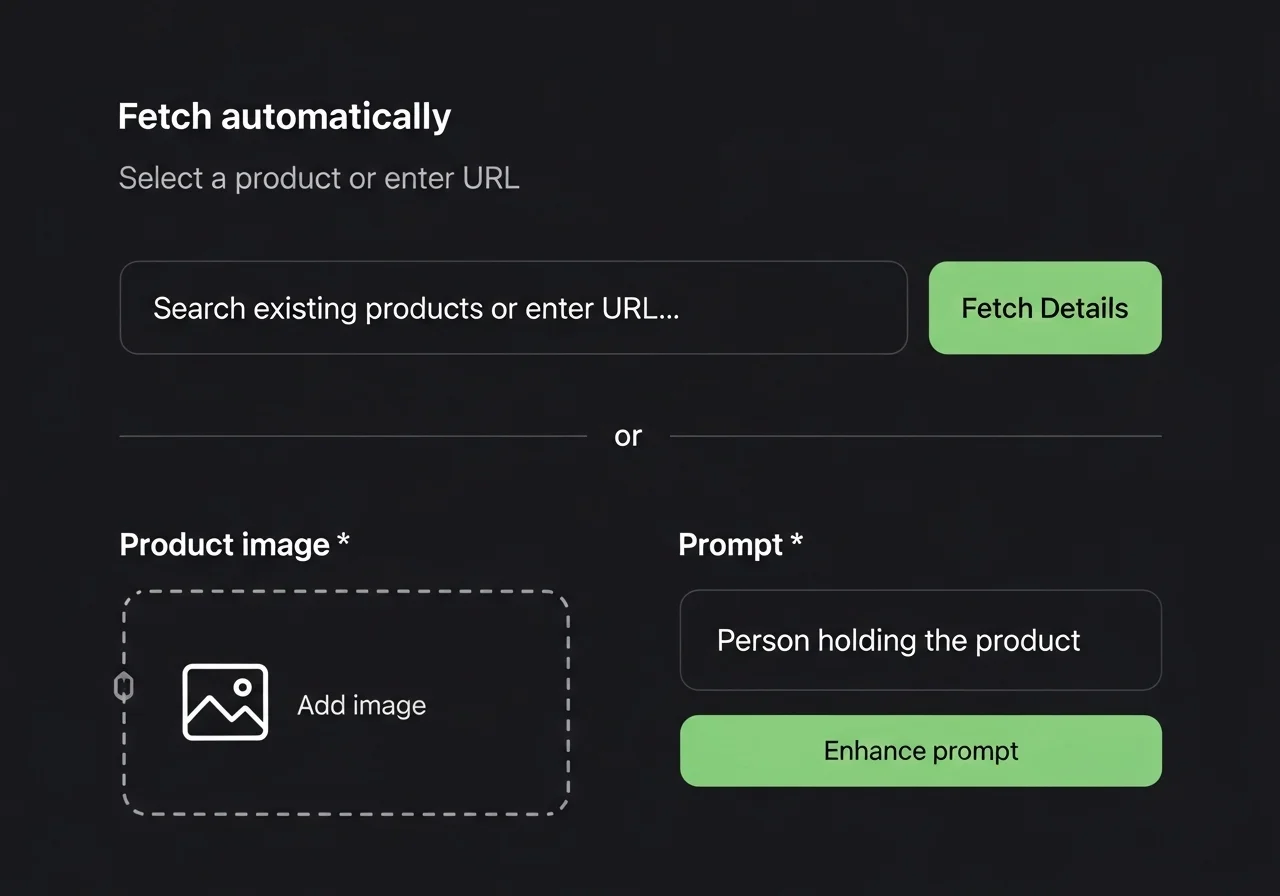This screenshot has width=1280, height=896.
Task: Click the mountain shape inside the image icon
Action: (218, 715)
